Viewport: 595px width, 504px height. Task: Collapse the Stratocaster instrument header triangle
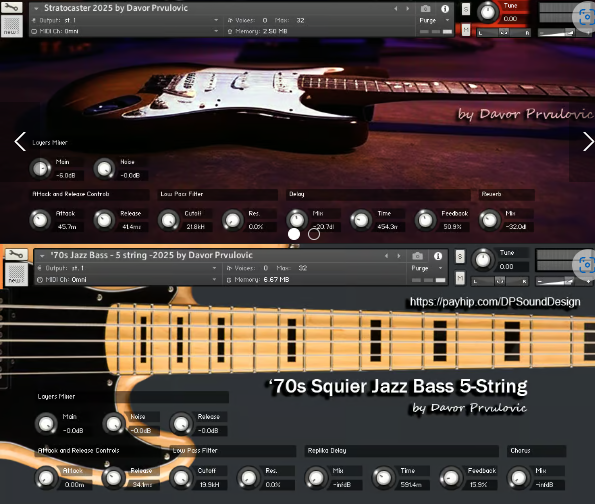(36, 8)
